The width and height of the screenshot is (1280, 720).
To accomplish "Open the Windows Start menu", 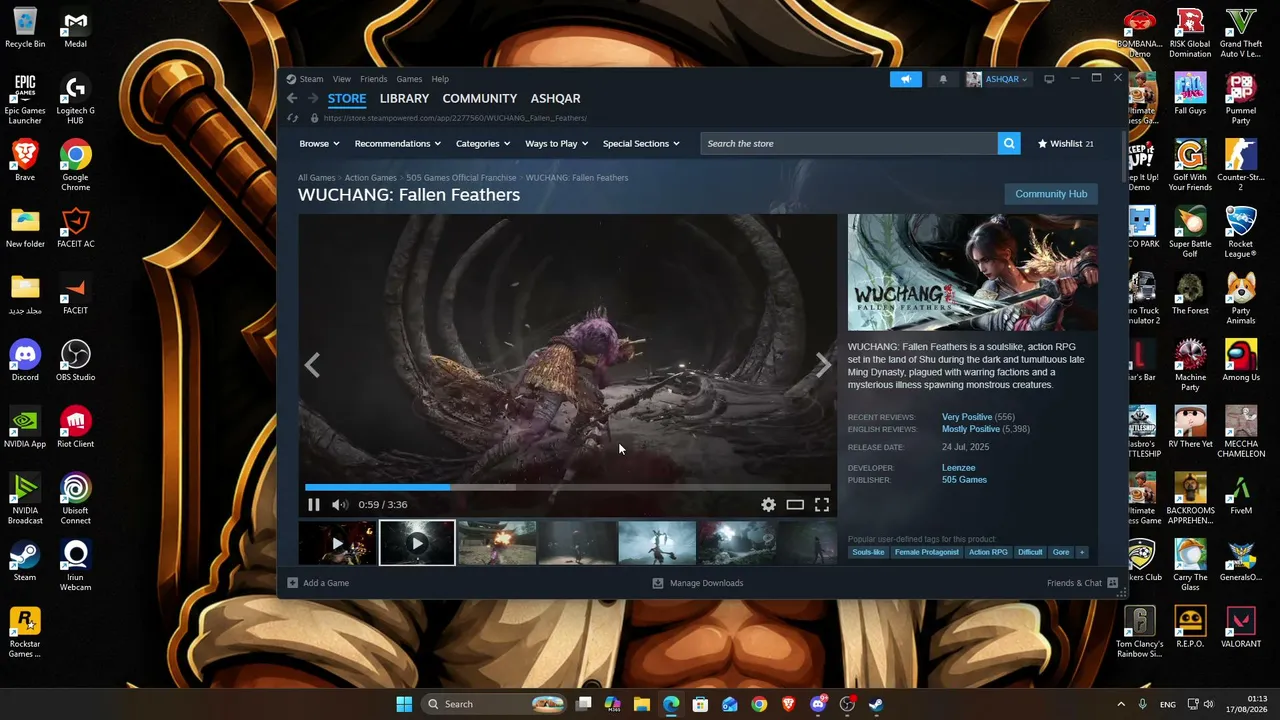I will tap(404, 704).
